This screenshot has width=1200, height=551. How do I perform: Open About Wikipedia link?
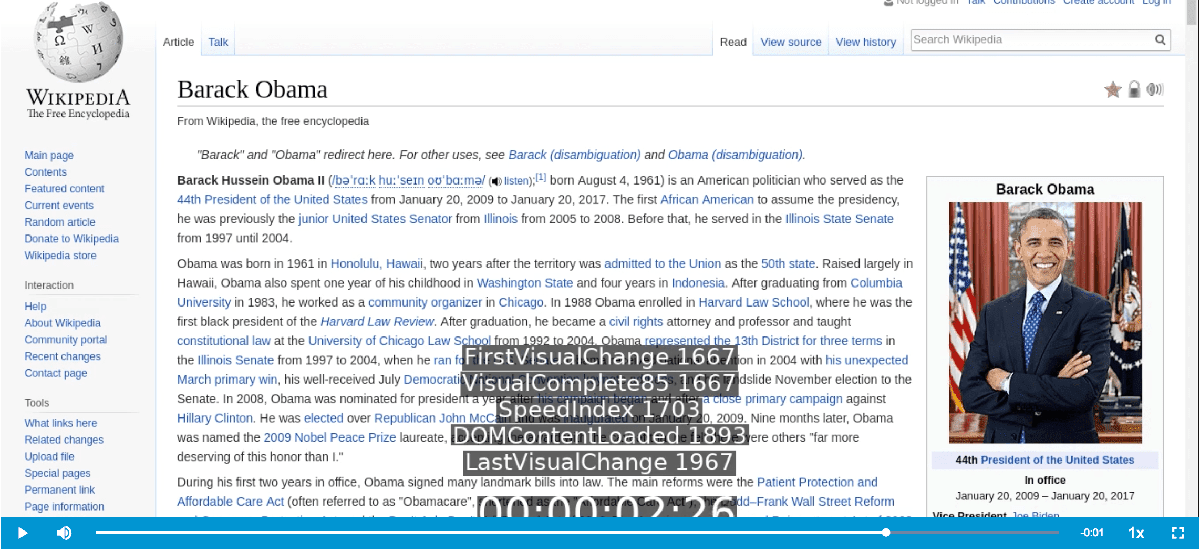(x=63, y=323)
